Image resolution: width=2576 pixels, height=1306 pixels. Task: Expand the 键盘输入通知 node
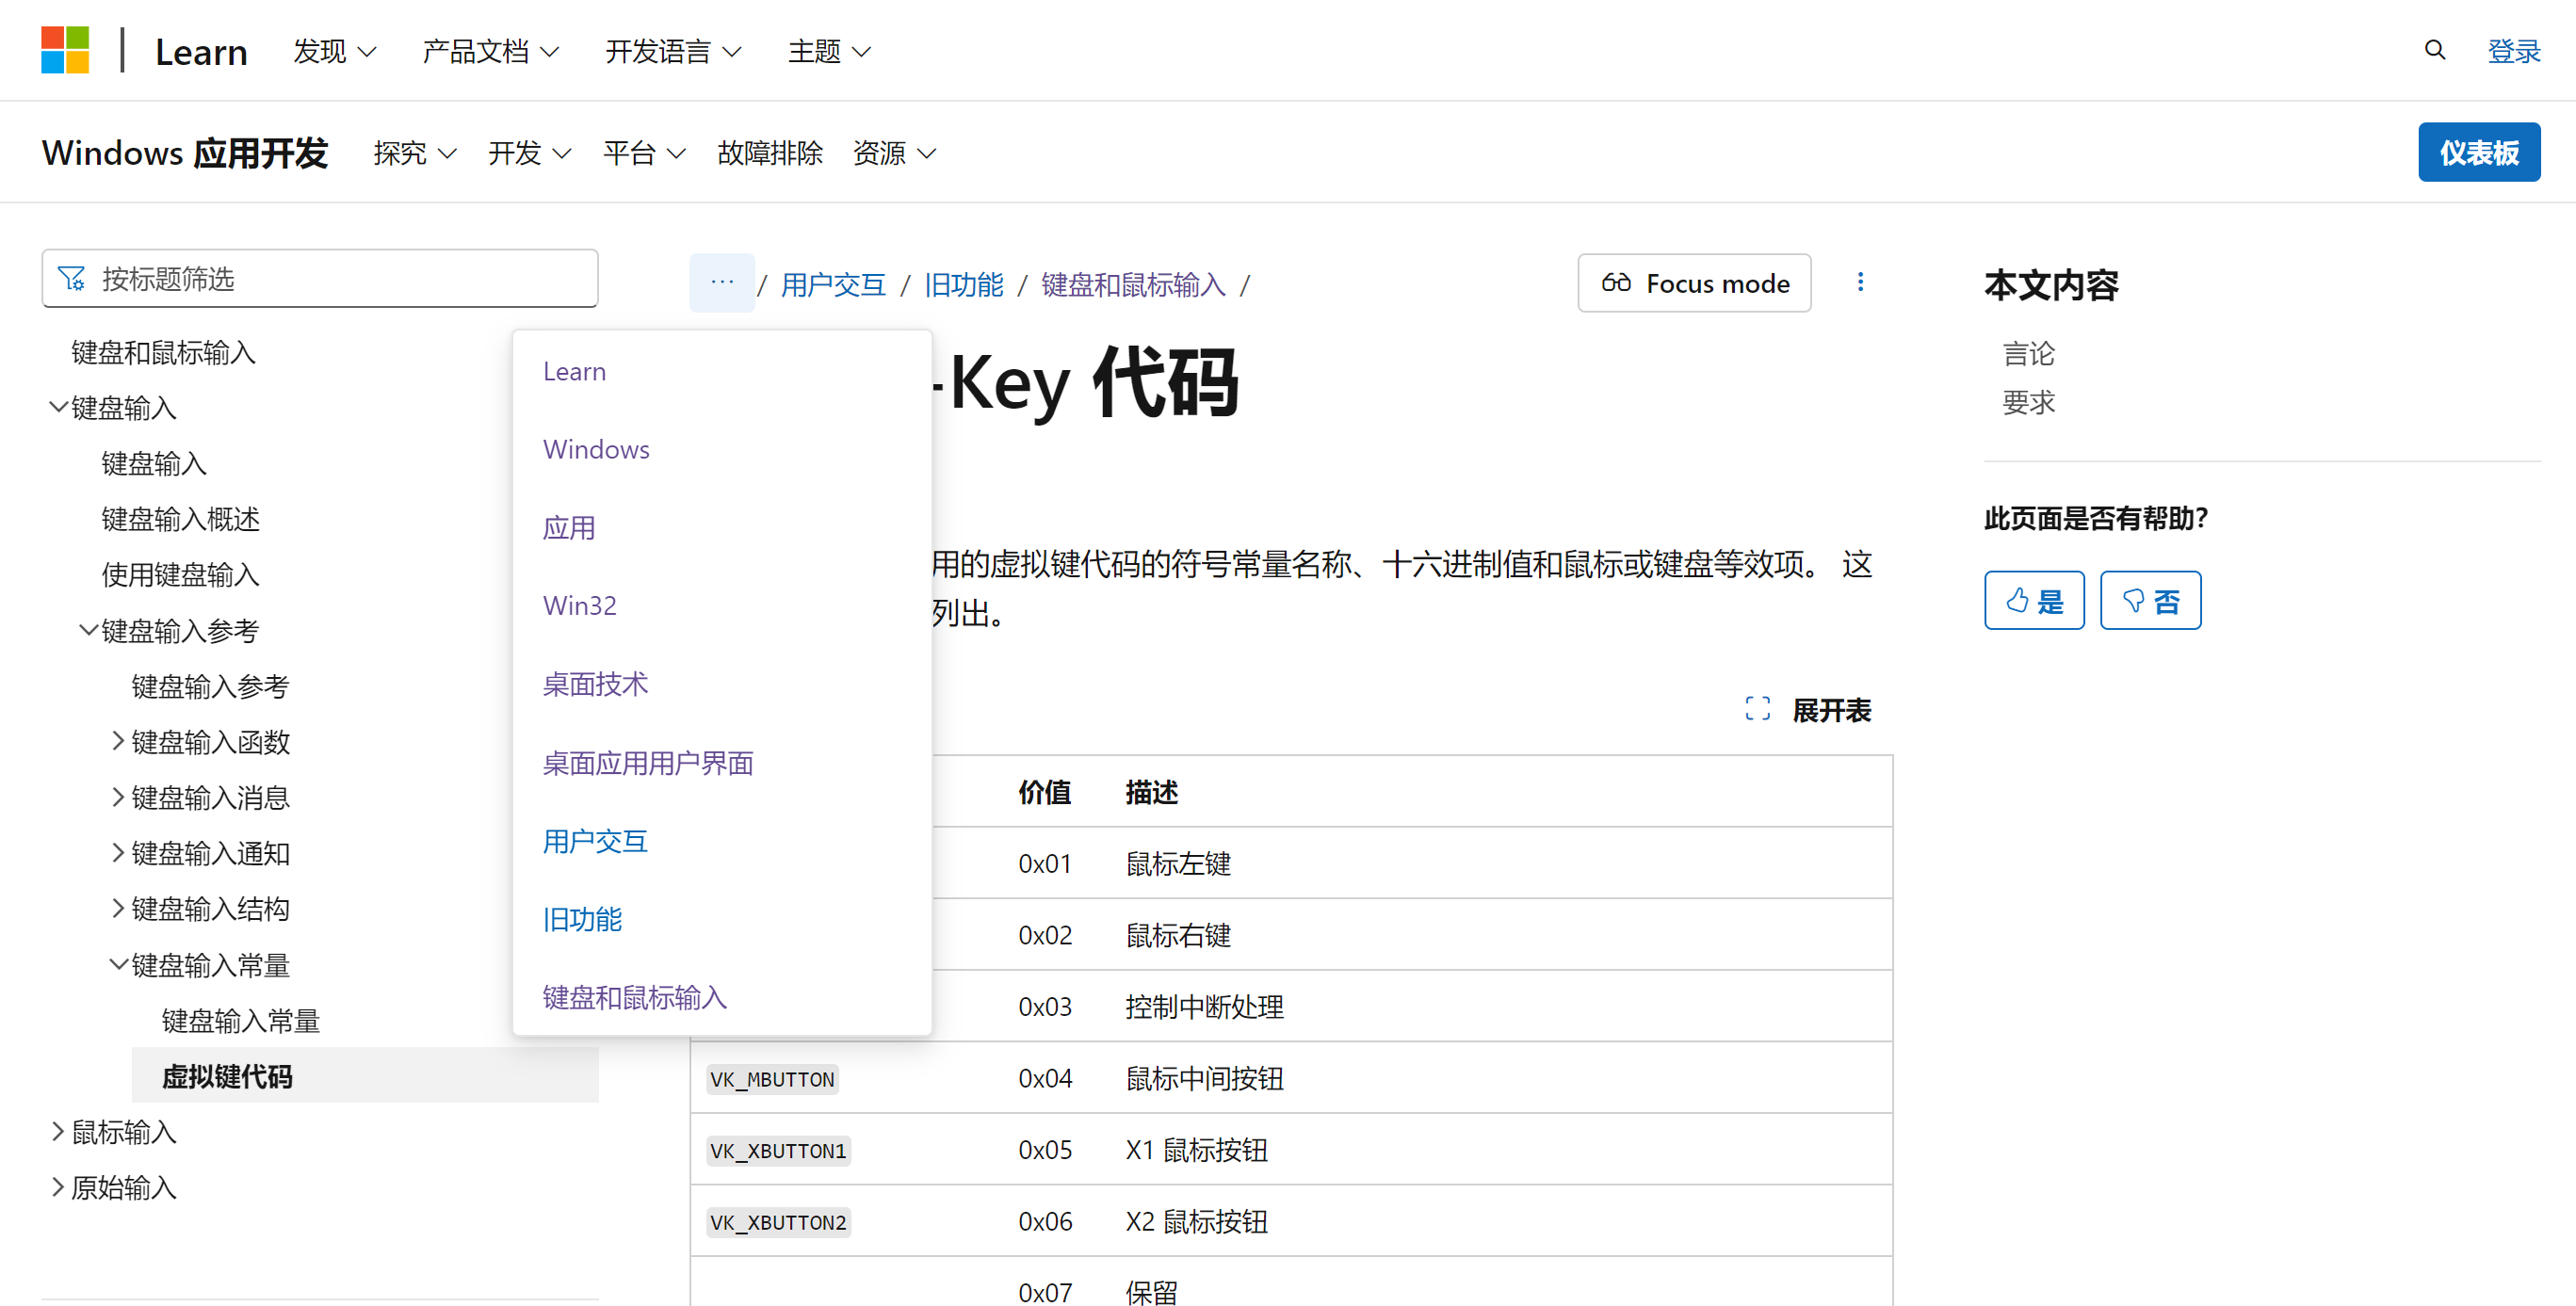[118, 853]
